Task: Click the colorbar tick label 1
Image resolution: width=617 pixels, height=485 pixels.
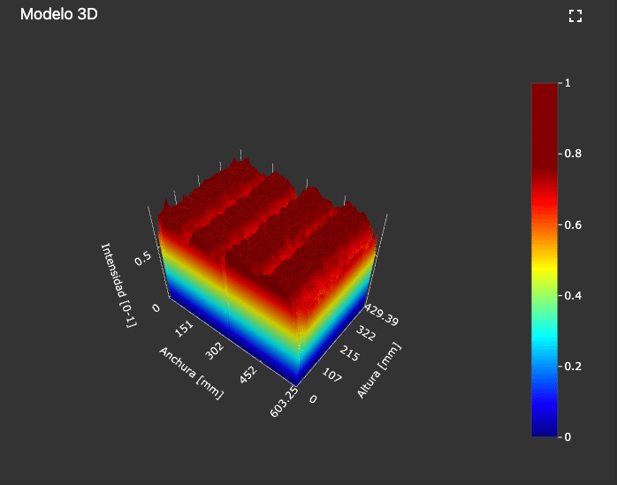Action: [x=568, y=83]
